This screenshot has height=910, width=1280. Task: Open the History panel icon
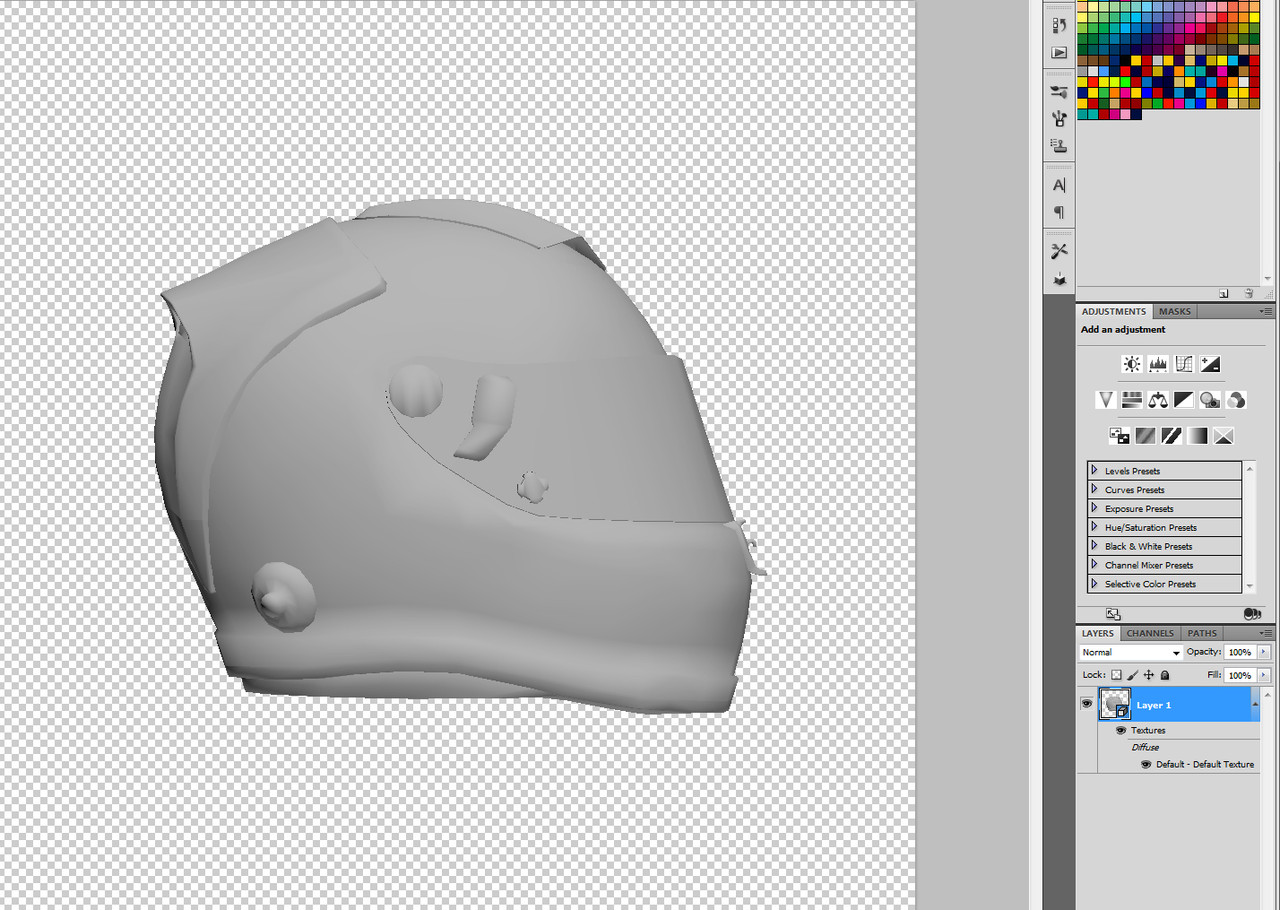pyautogui.click(x=1059, y=25)
